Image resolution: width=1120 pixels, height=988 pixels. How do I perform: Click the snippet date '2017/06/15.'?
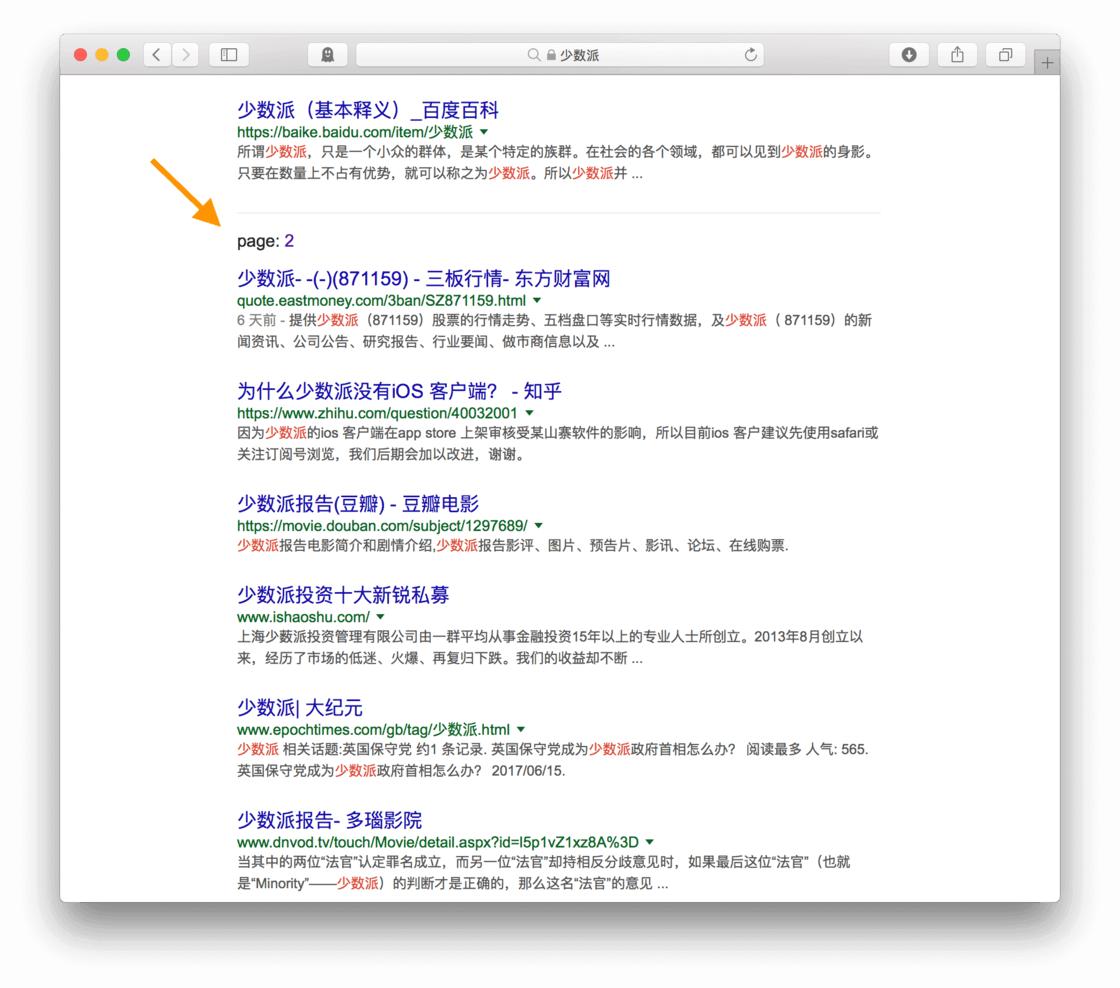pyautogui.click(x=529, y=771)
